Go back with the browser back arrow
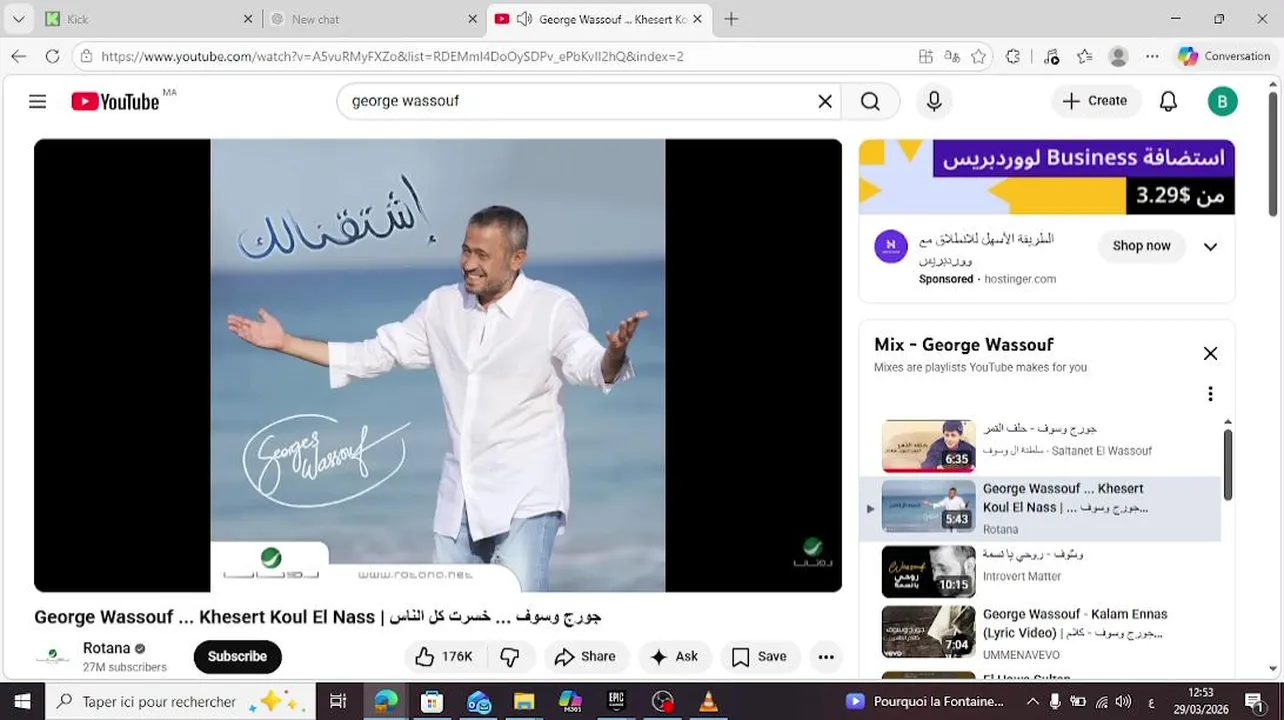The height and width of the screenshot is (720, 1284). pyautogui.click(x=18, y=56)
